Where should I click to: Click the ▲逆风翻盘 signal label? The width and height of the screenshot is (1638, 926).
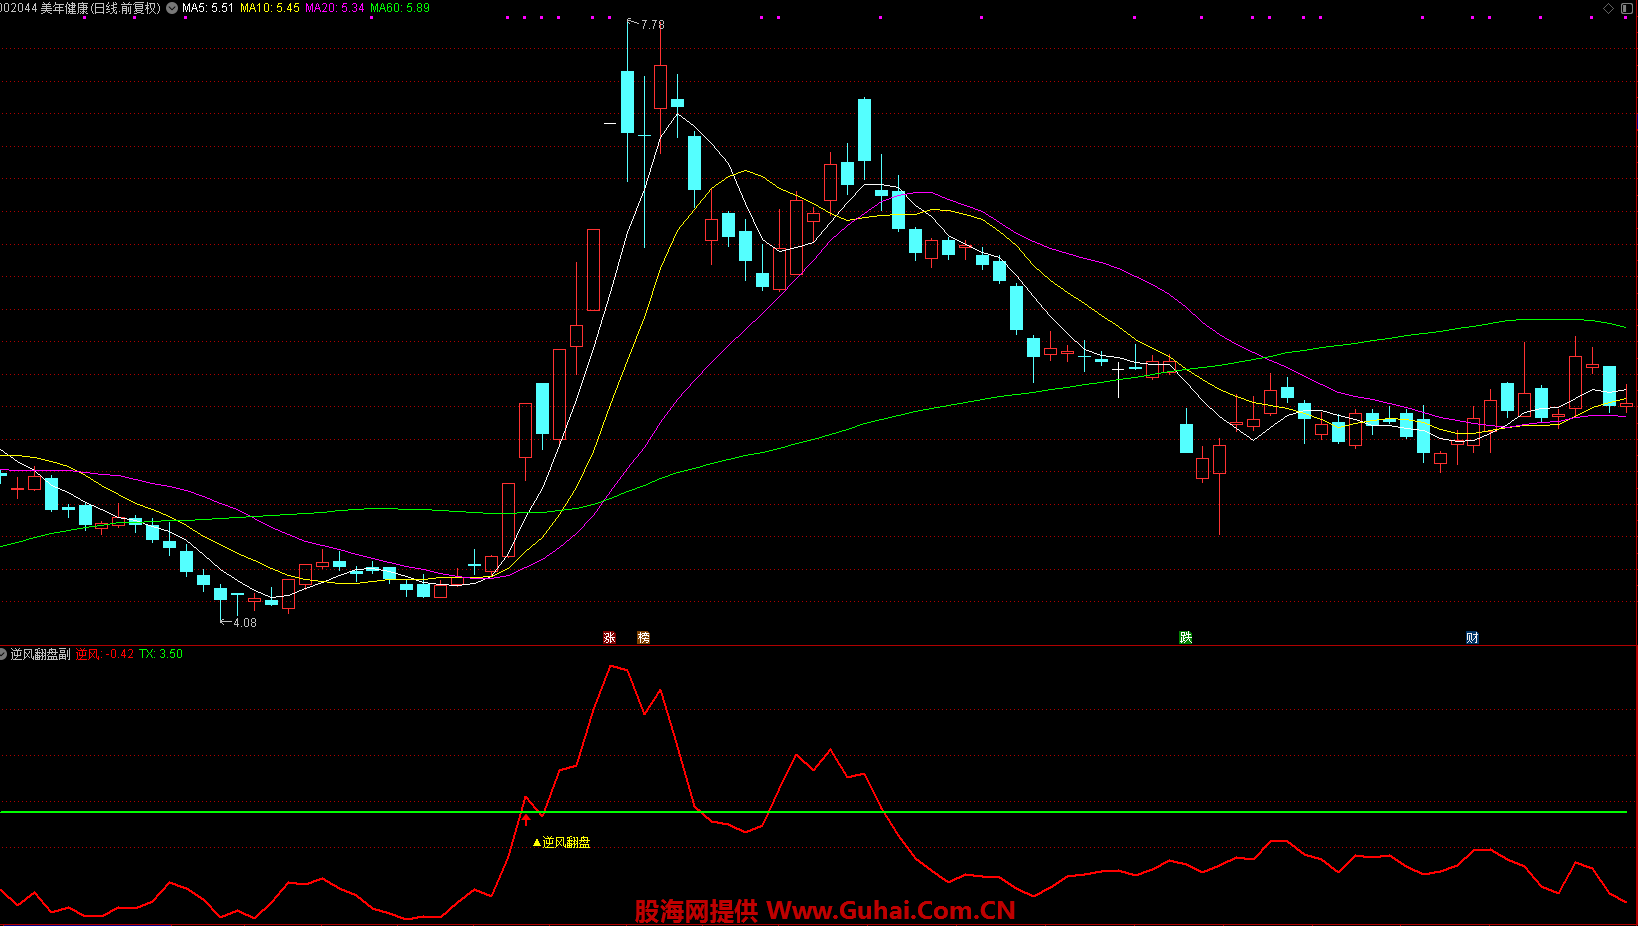point(561,842)
